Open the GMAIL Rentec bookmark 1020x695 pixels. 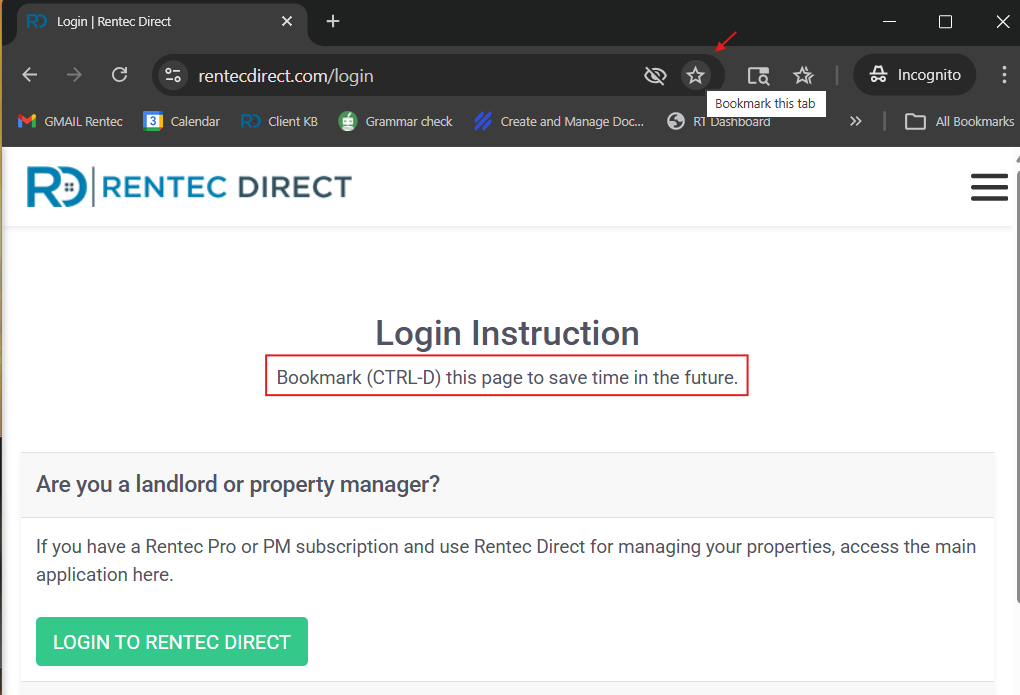tap(70, 121)
